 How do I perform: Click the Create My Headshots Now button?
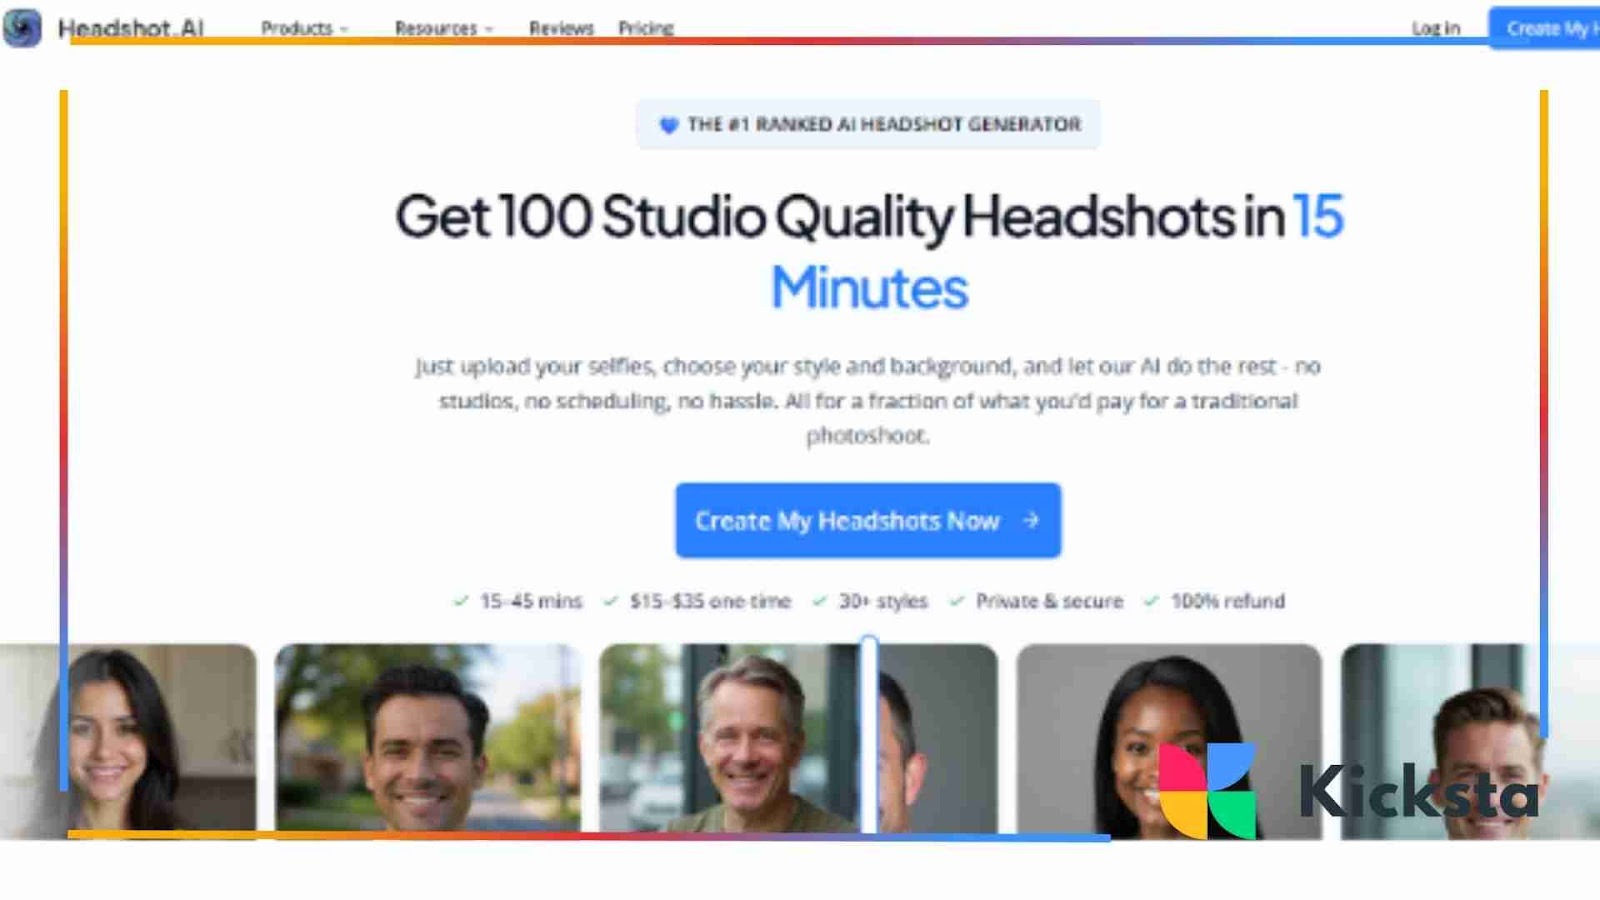(868, 520)
